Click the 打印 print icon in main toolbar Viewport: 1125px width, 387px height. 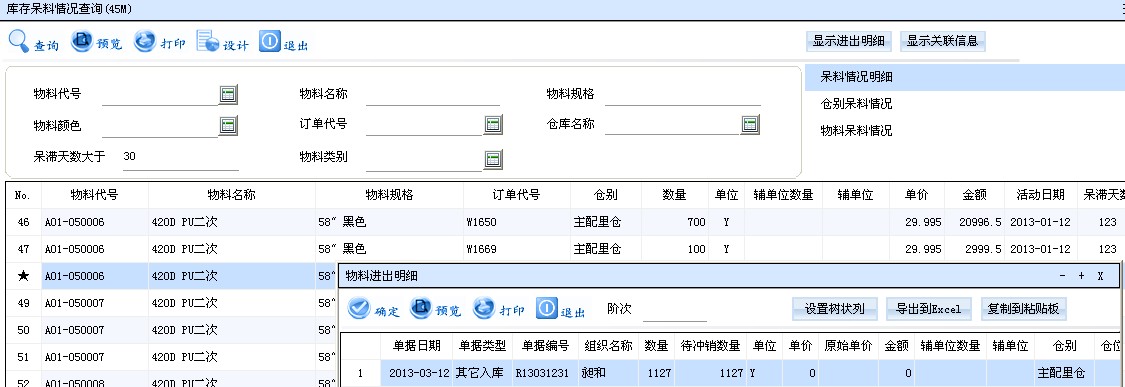(145, 42)
